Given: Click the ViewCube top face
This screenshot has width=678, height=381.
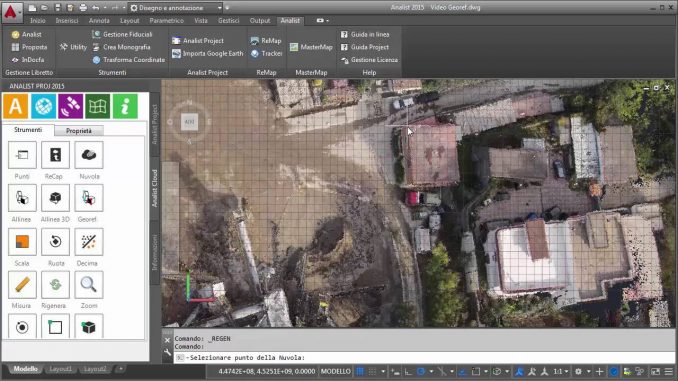Looking at the screenshot, I should [x=189, y=122].
